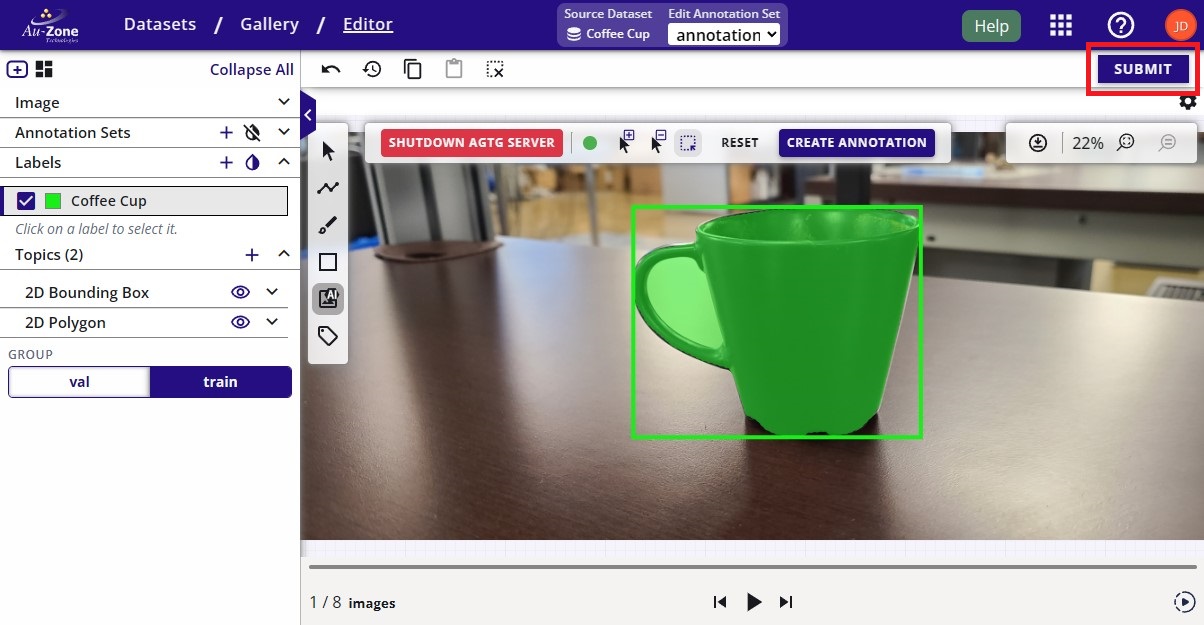1204x625 pixels.
Task: Collapse the Topics section
Action: point(284,254)
